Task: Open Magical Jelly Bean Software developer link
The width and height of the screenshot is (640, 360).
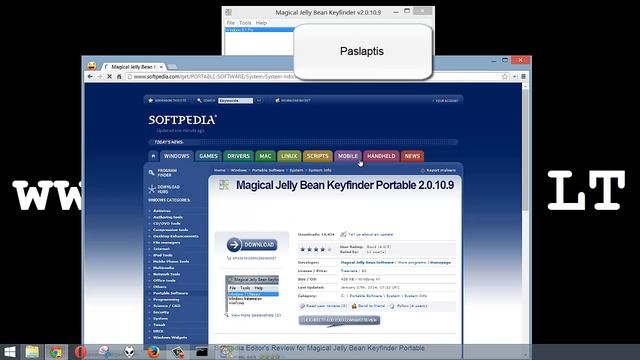Action: 367,262
